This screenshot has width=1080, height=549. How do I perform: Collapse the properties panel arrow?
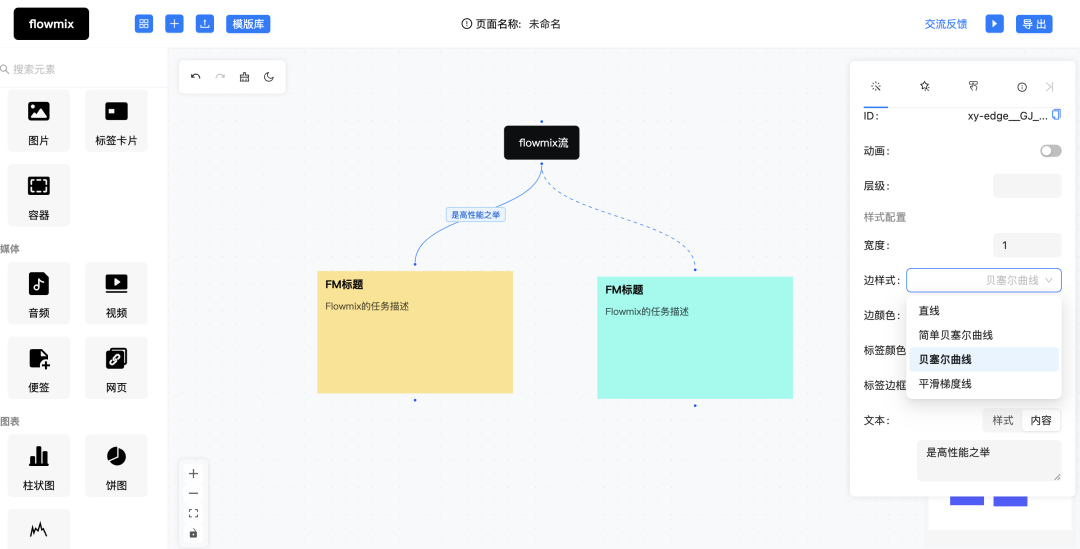point(1050,87)
